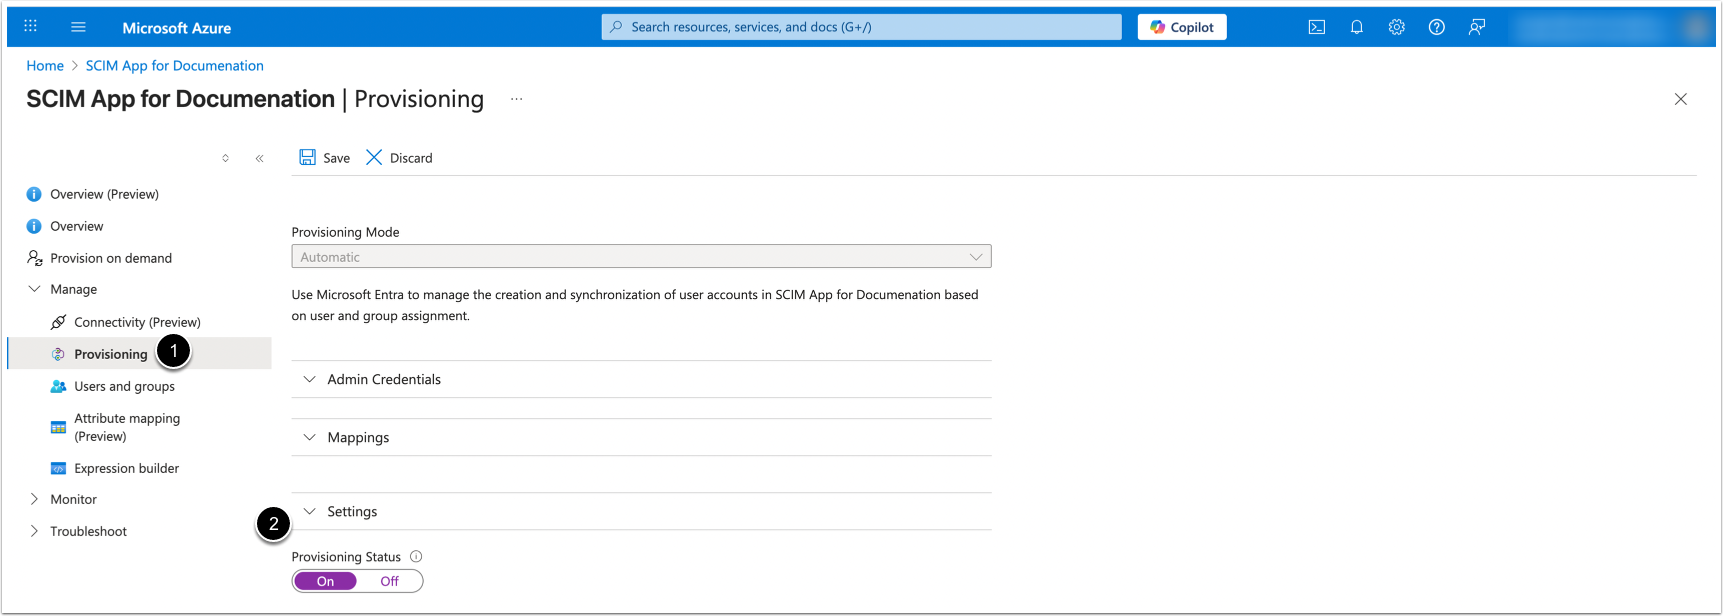
Task: Open Cloud Shell from the top bar
Action: pyautogui.click(x=1317, y=27)
